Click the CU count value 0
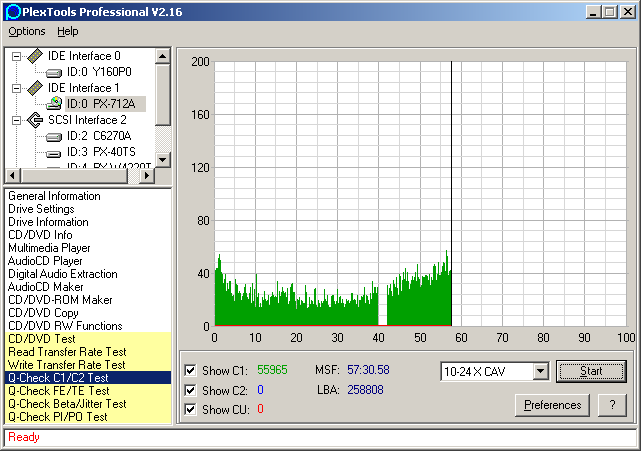641x451 pixels. [260, 409]
